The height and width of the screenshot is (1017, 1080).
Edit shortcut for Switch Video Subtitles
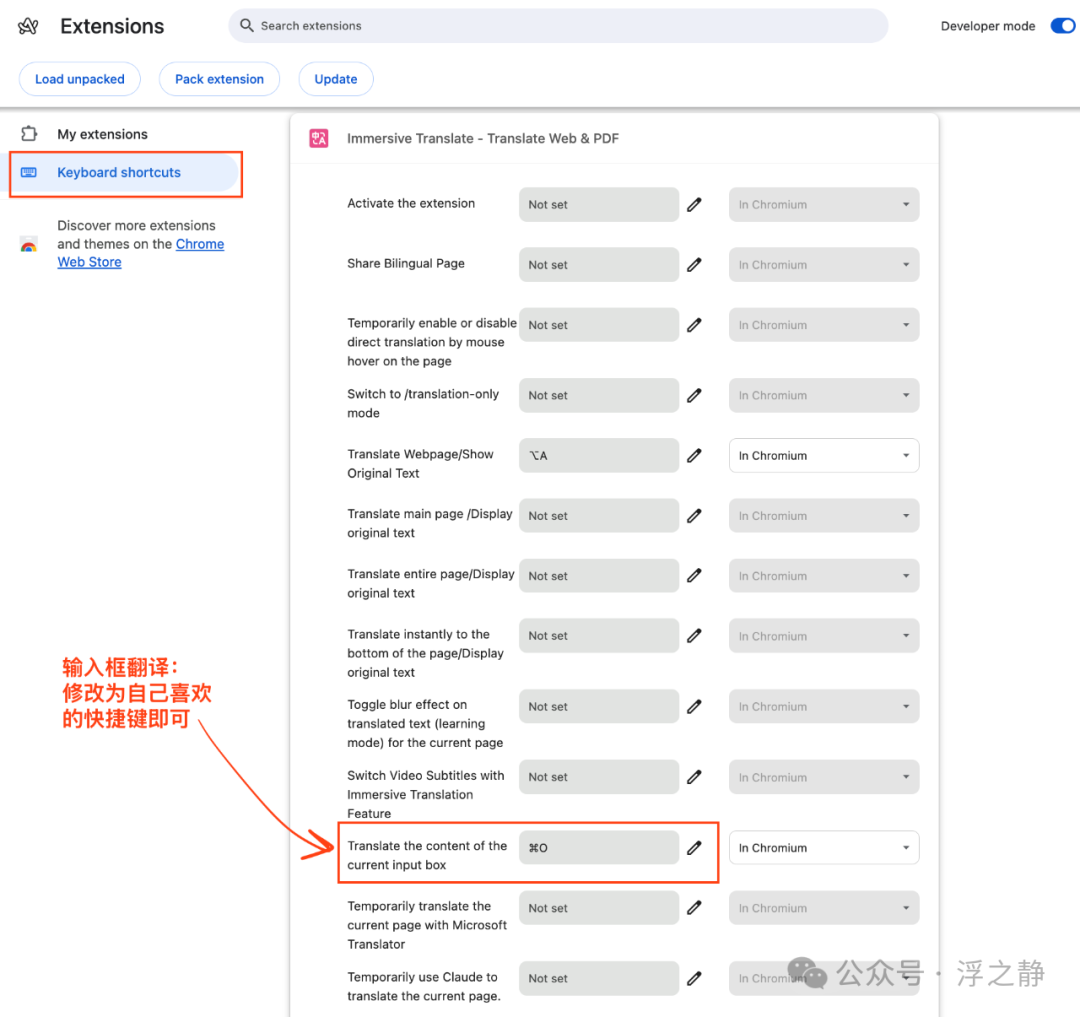(694, 777)
